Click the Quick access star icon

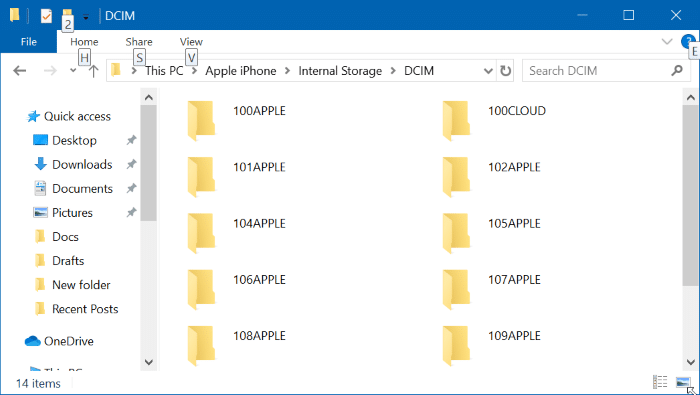click(33, 116)
